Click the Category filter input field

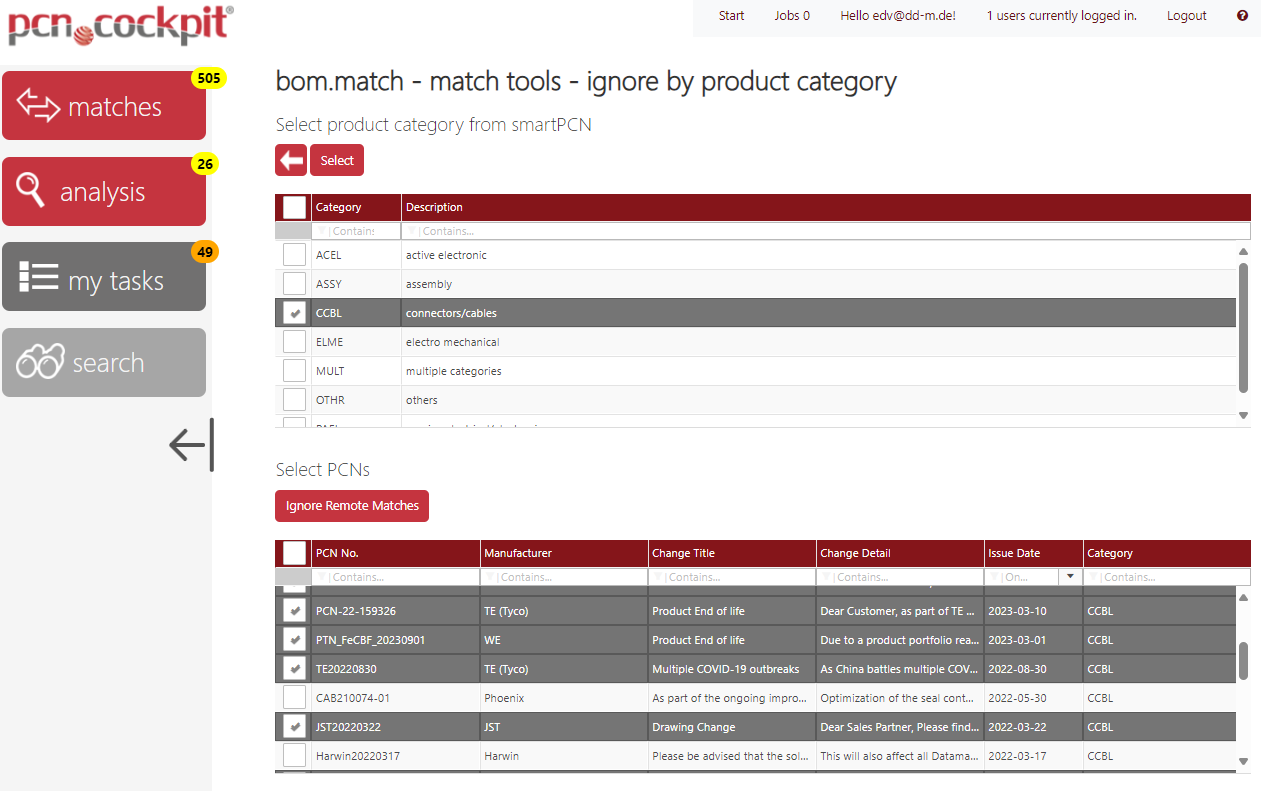coord(356,231)
